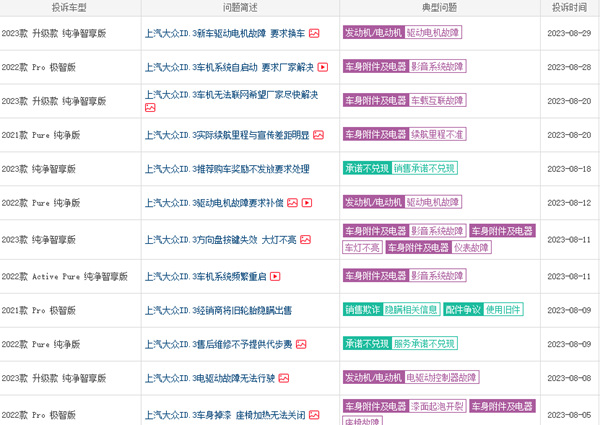Select the 销售承诺不兑现 tag
Screen dimensions: 600x425
click(424, 168)
